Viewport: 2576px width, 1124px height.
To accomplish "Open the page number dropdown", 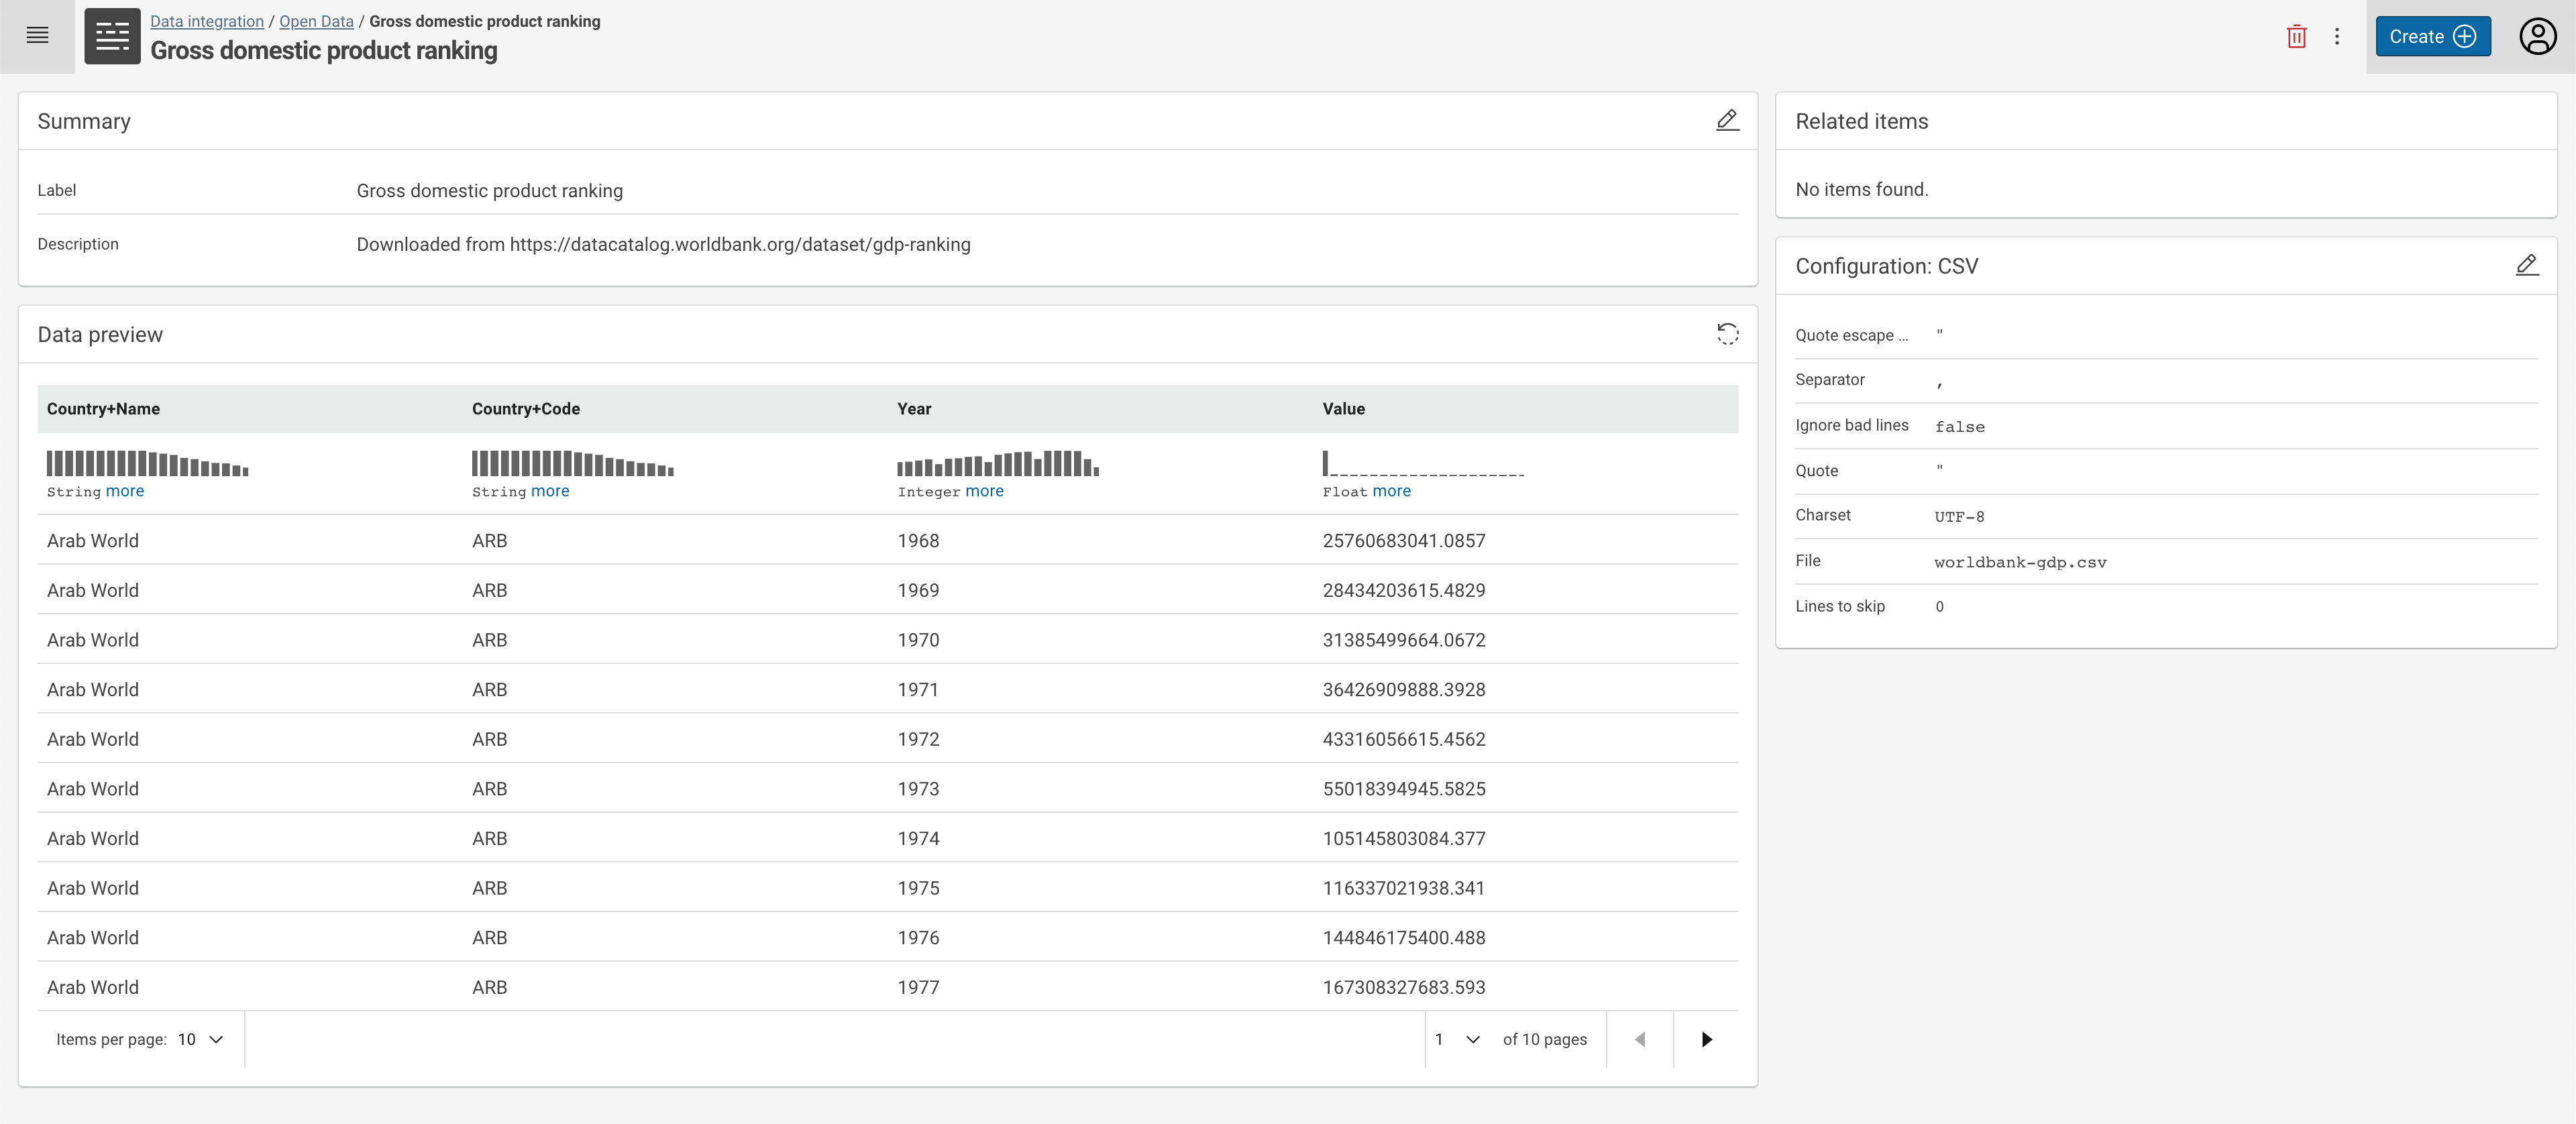I will click(1458, 1039).
